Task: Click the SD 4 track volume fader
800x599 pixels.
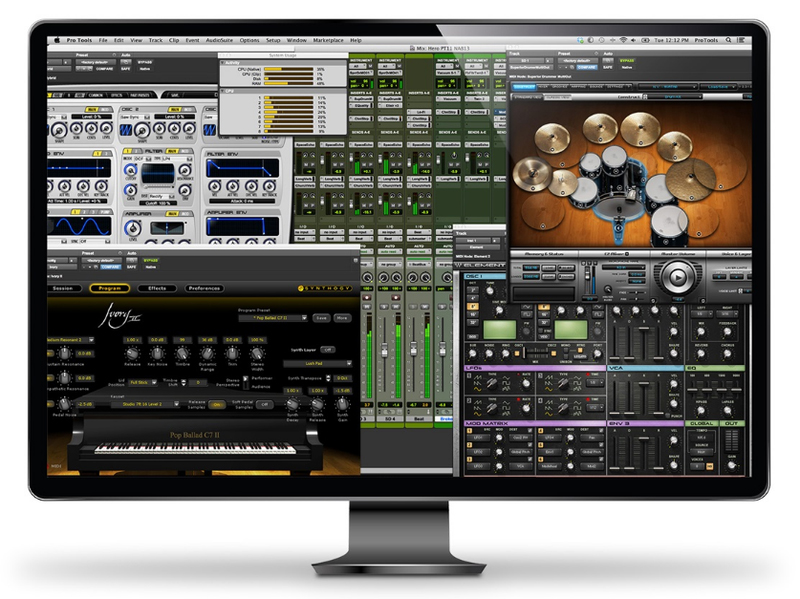Action: pyautogui.click(x=384, y=350)
